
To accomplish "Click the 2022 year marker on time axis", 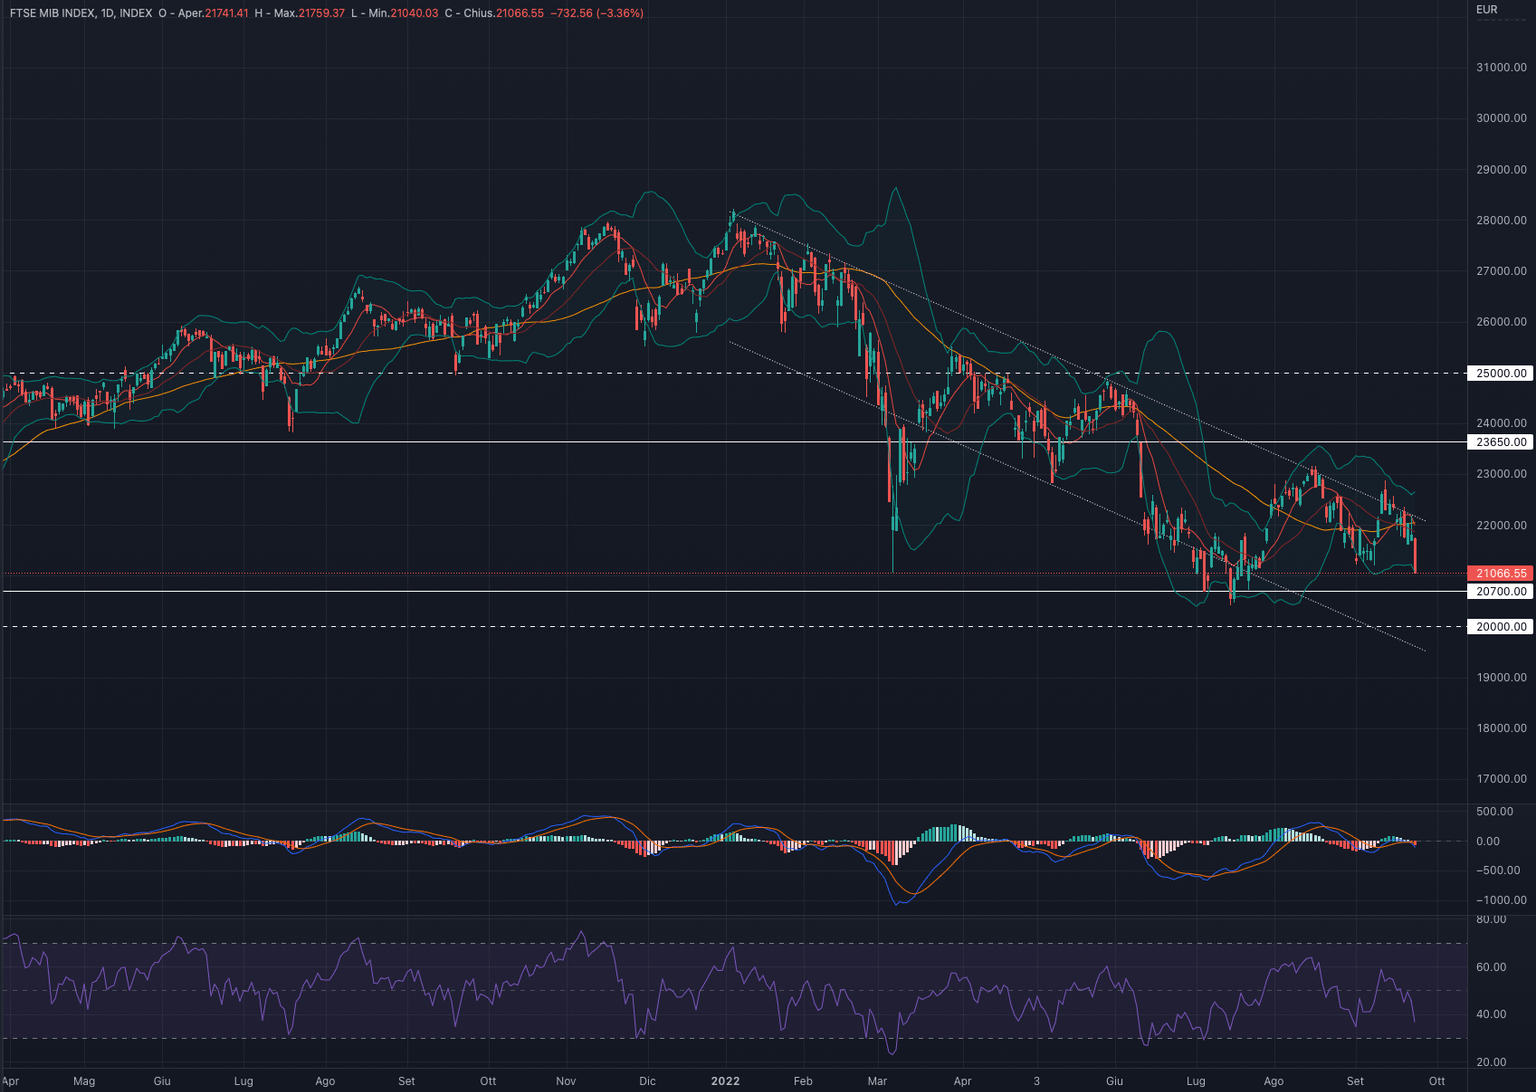I will tap(725, 1081).
